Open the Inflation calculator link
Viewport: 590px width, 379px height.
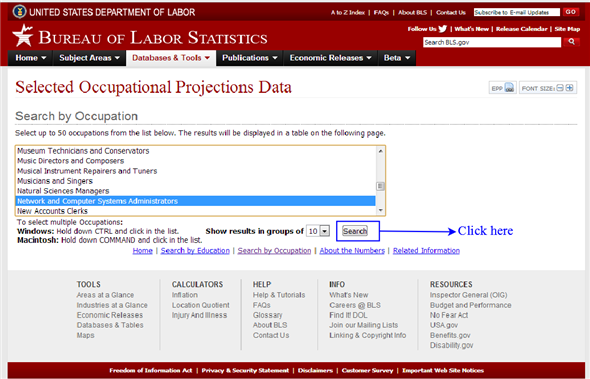(184, 295)
